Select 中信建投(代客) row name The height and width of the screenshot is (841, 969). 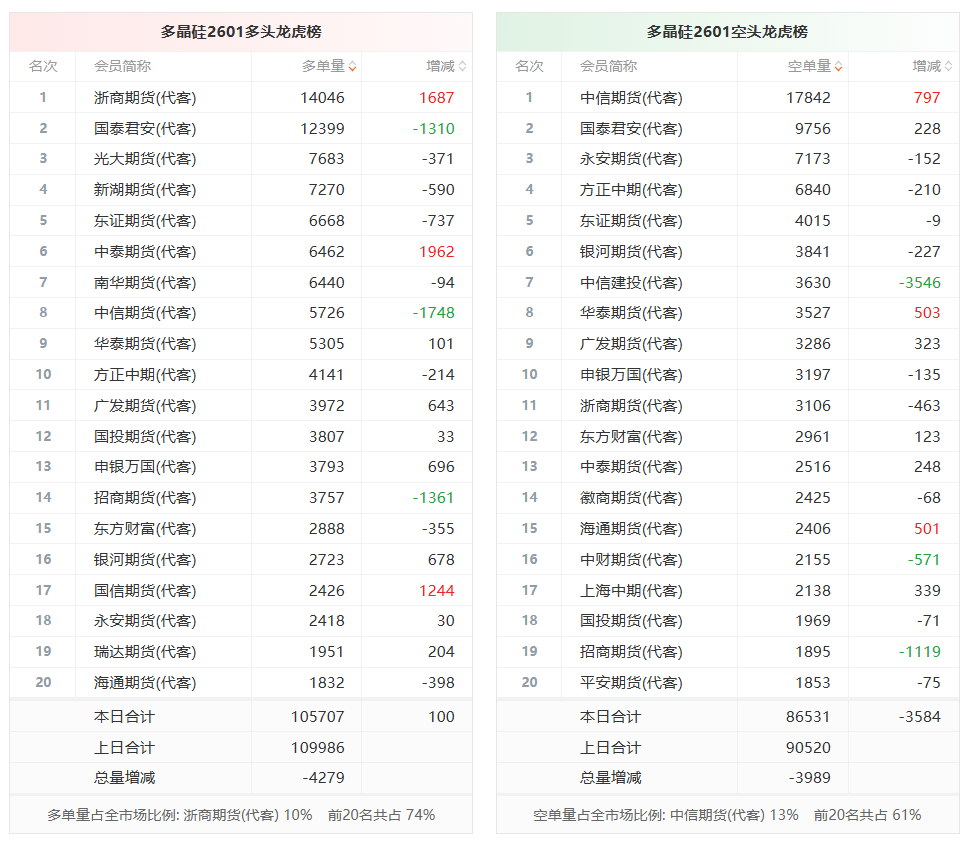[631, 282]
